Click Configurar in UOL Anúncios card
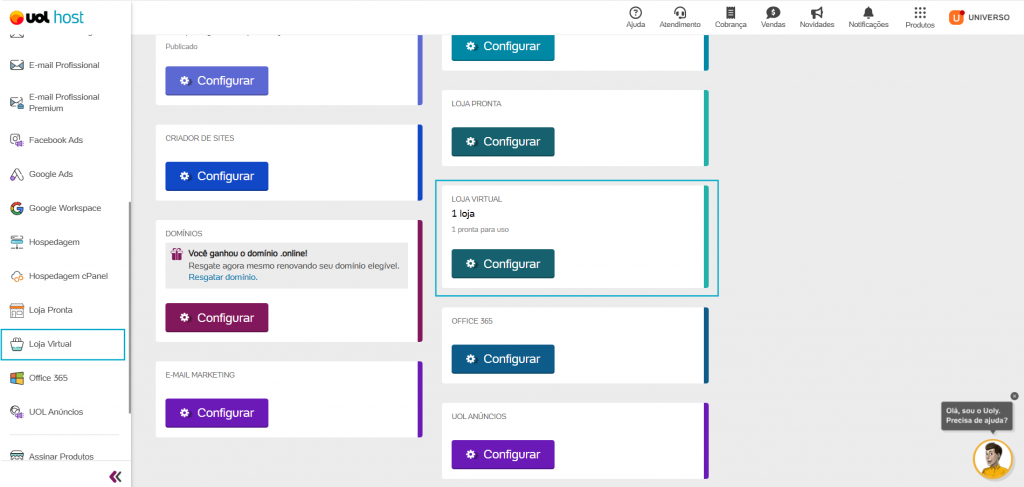1024x487 pixels. [503, 454]
